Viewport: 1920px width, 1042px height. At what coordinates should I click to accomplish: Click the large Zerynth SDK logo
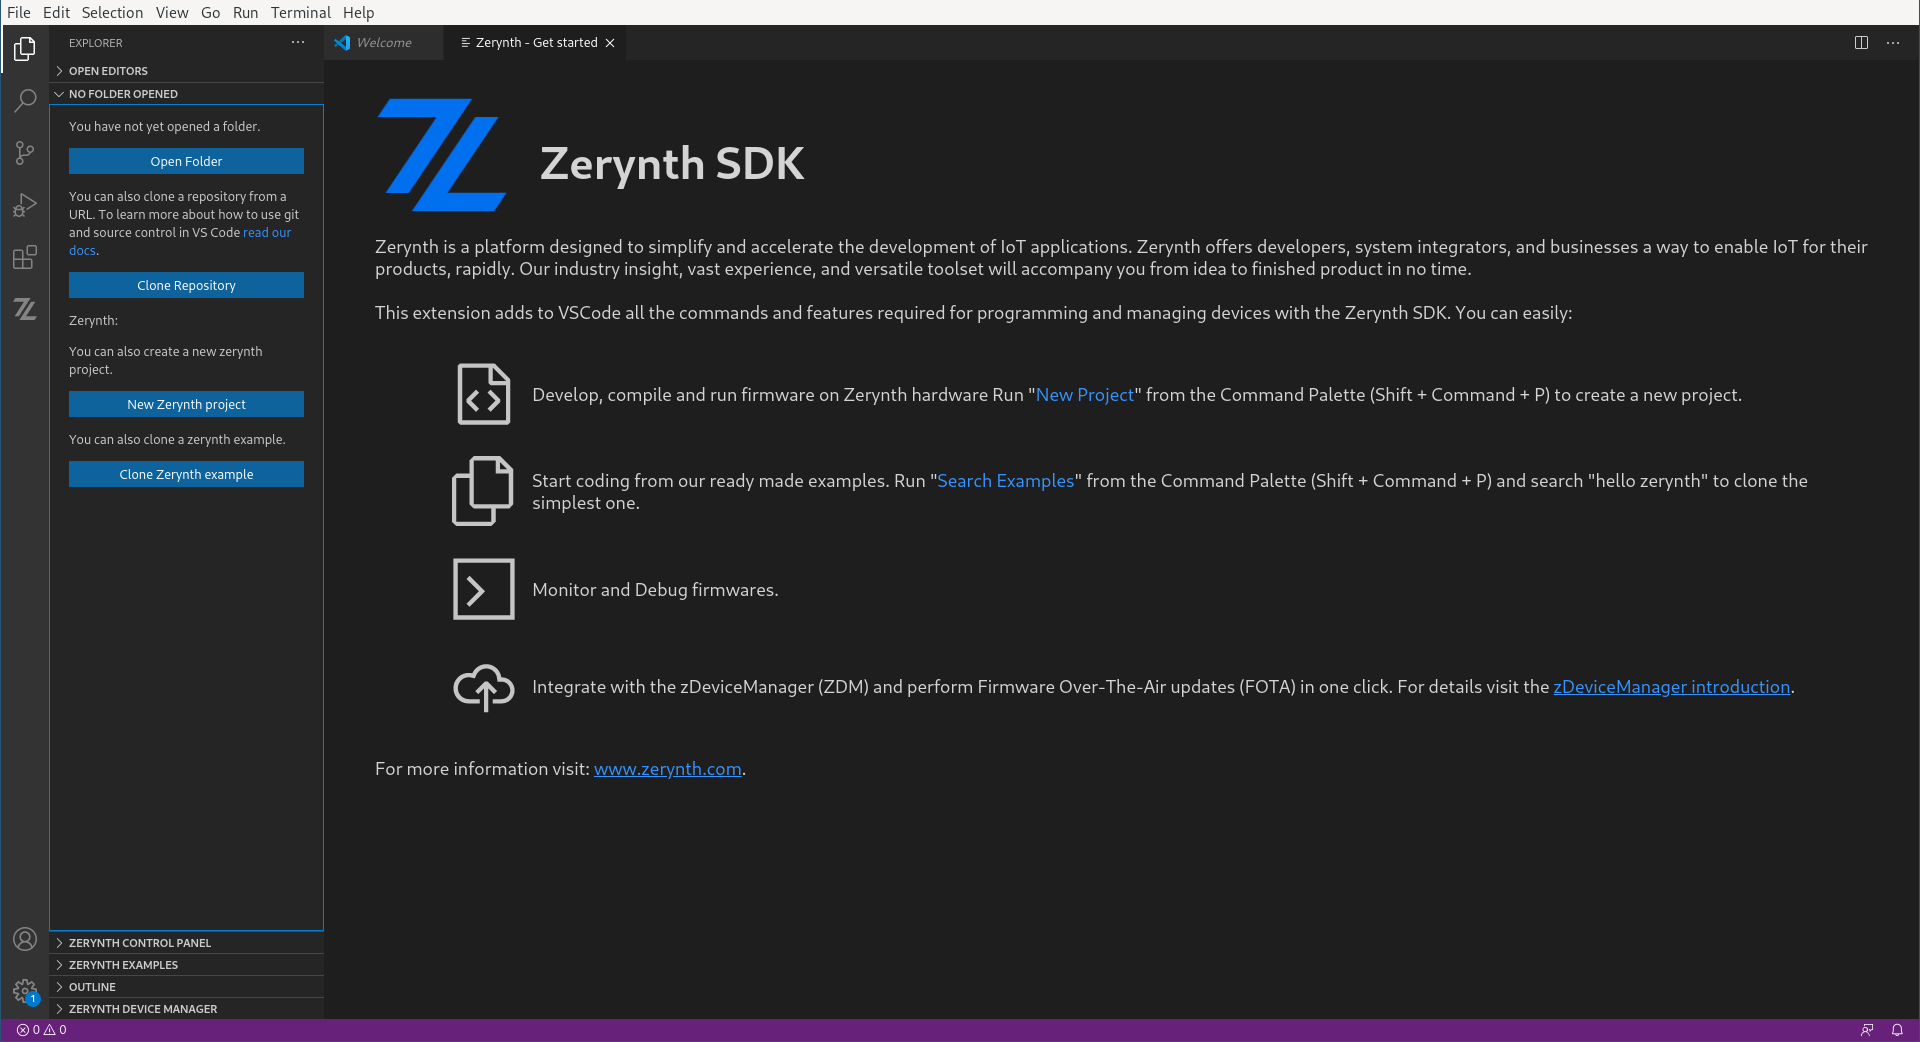[441, 155]
